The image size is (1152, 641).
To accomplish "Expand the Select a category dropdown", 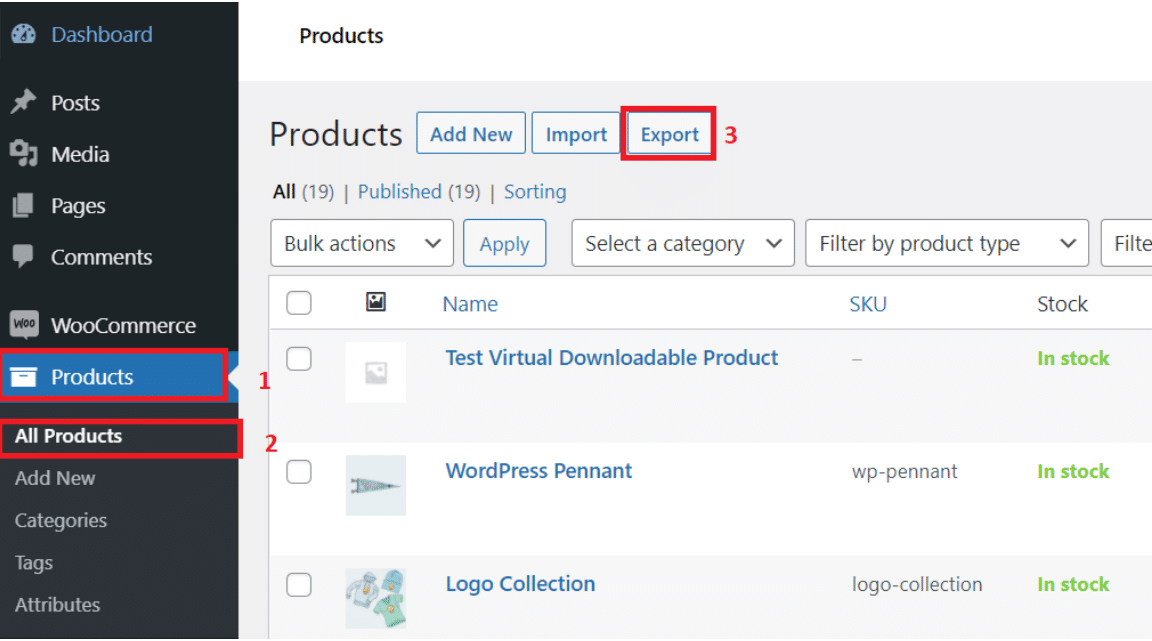I will pos(683,244).
